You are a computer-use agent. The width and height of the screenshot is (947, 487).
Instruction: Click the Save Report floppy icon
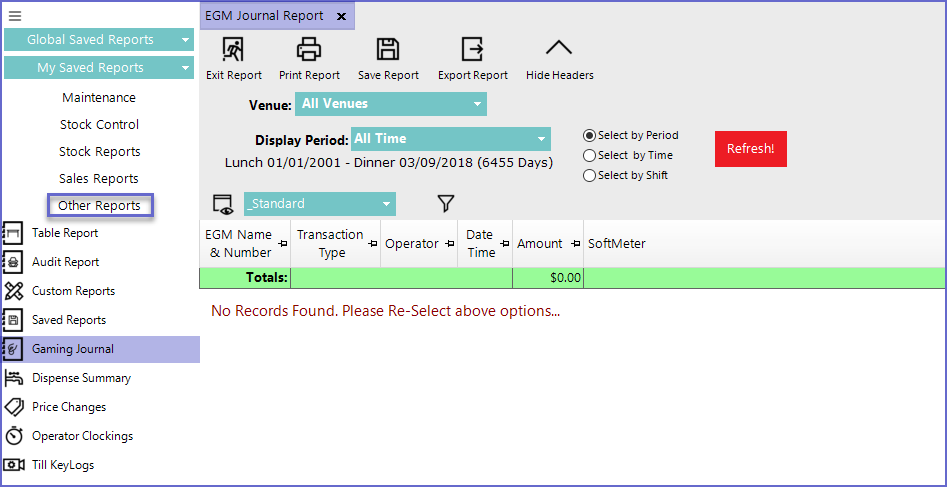point(387,50)
